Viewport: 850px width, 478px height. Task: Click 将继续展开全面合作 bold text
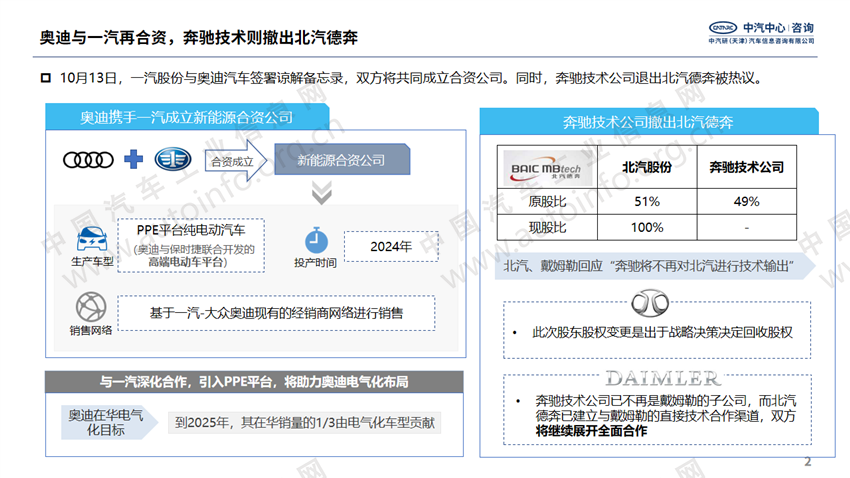point(591,431)
